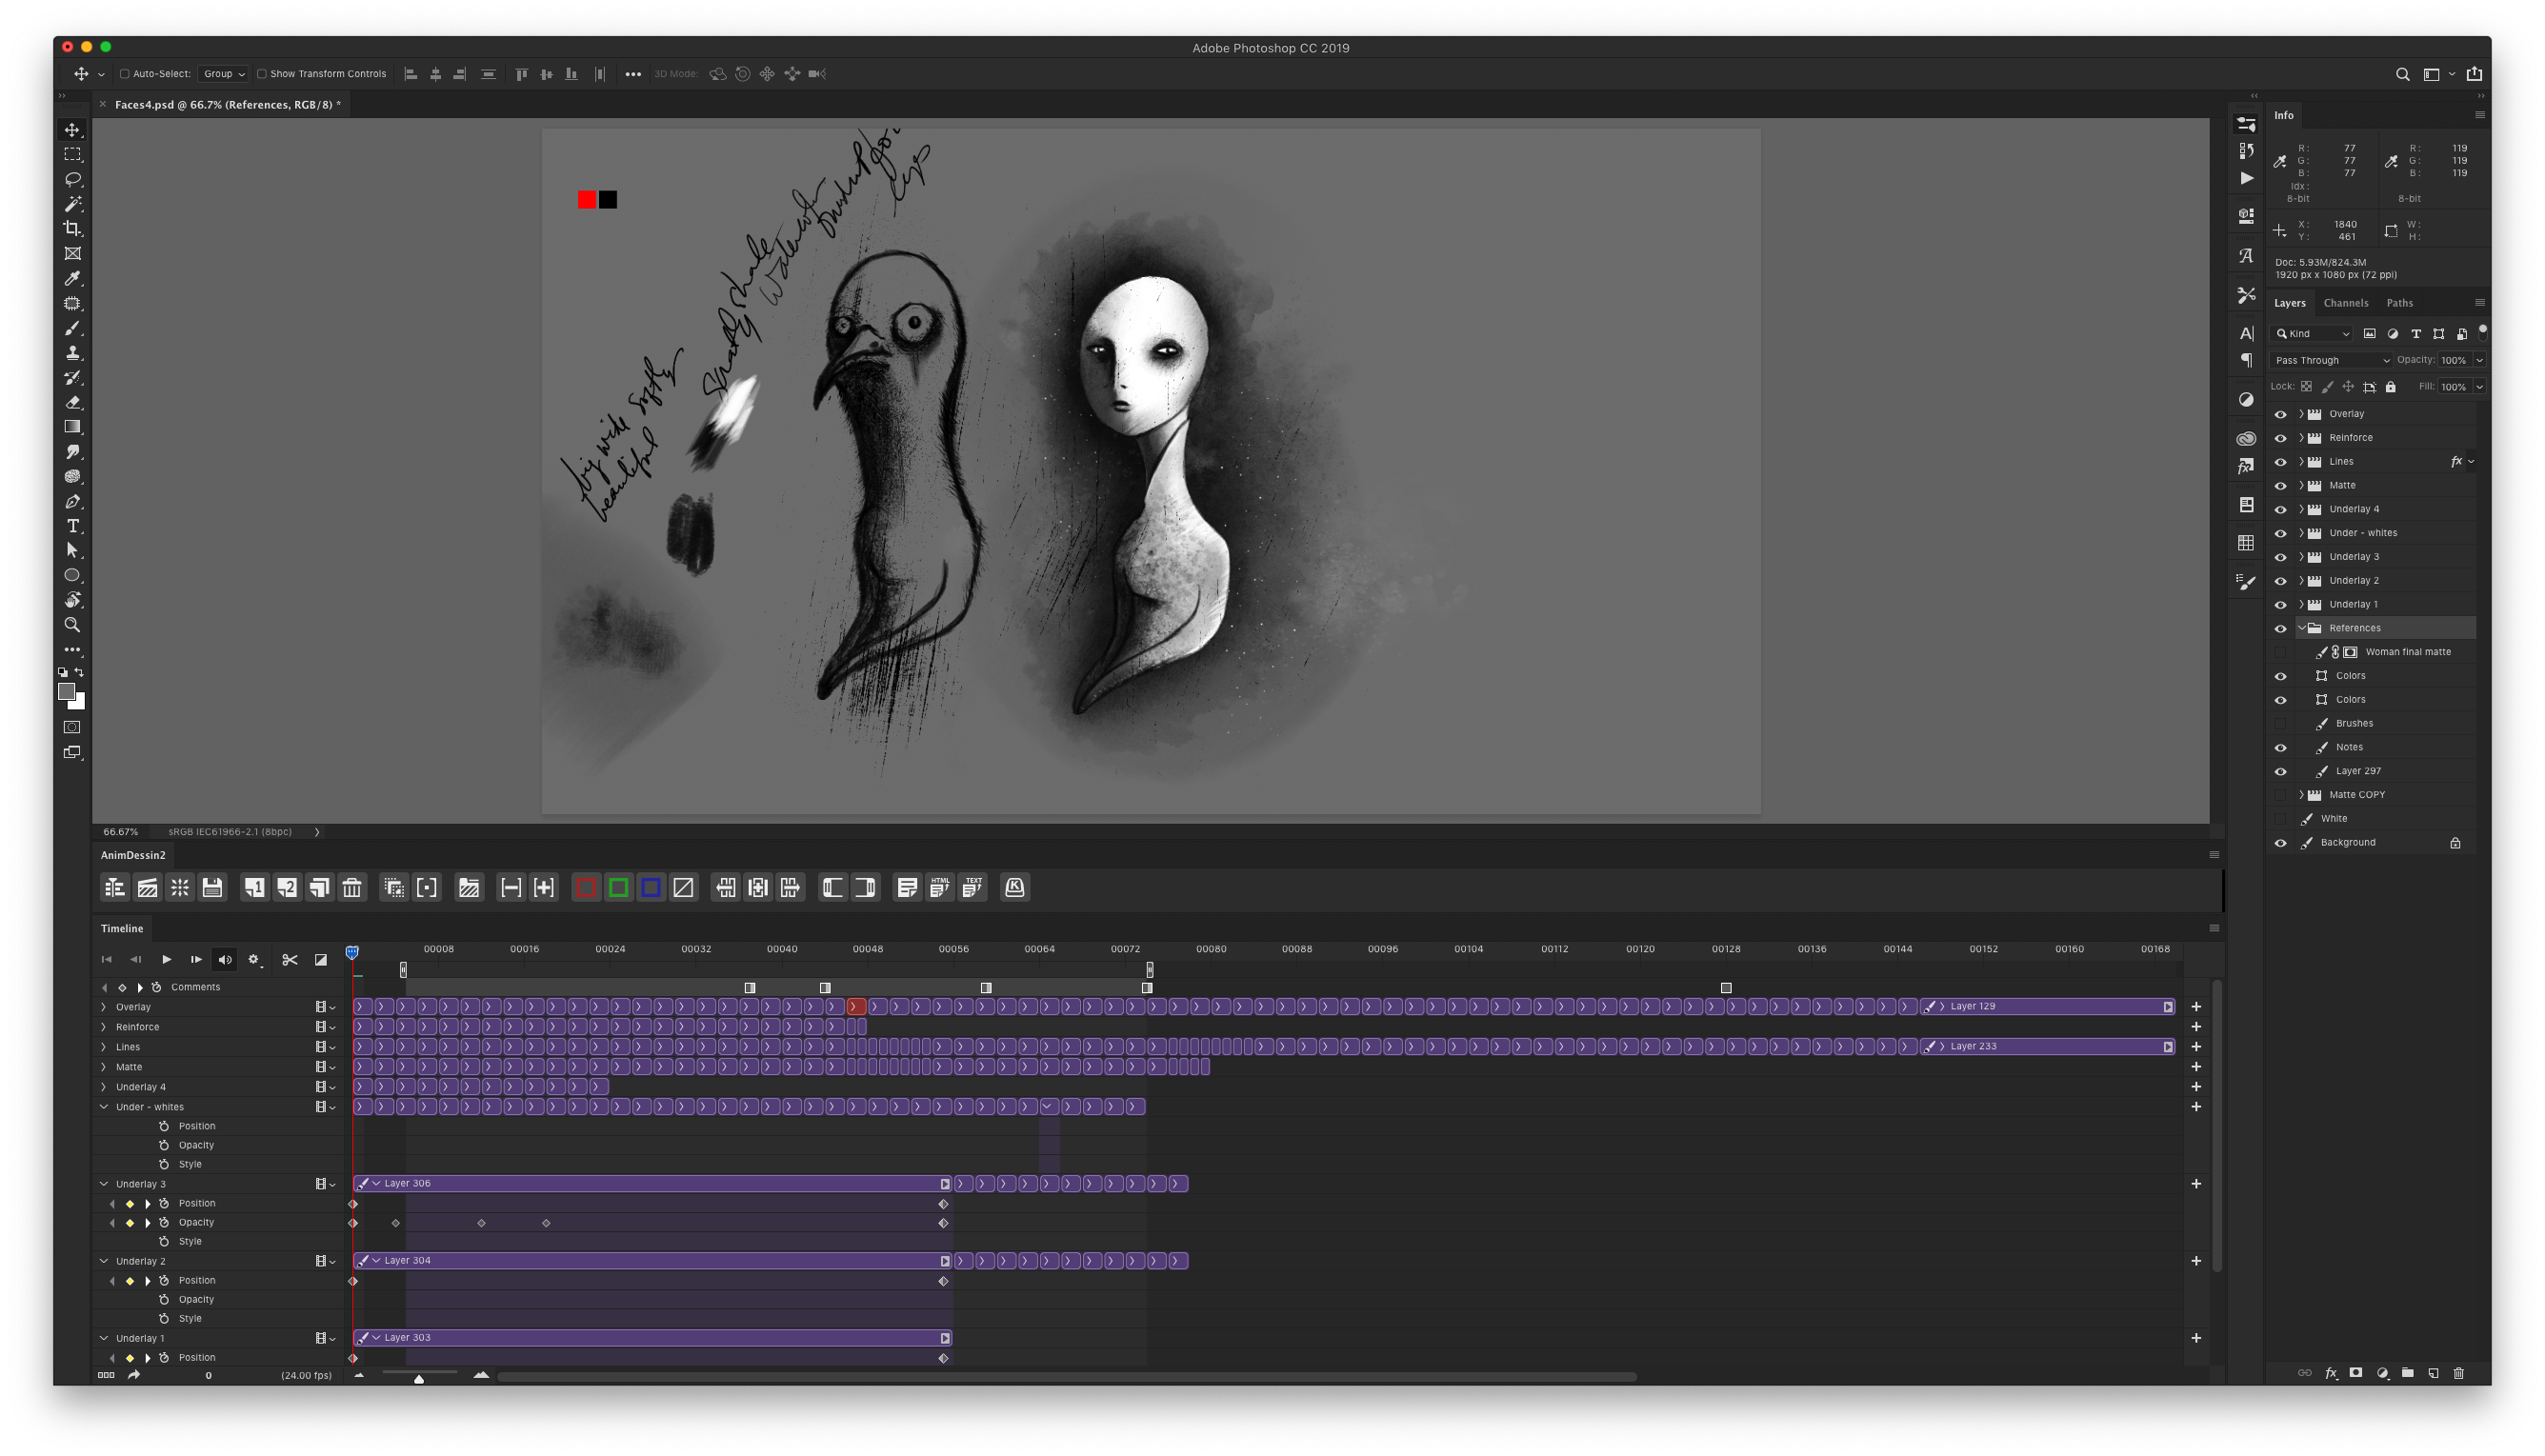Select the Brush tool
Screen dimensions: 2545x1456
coord(72,328)
